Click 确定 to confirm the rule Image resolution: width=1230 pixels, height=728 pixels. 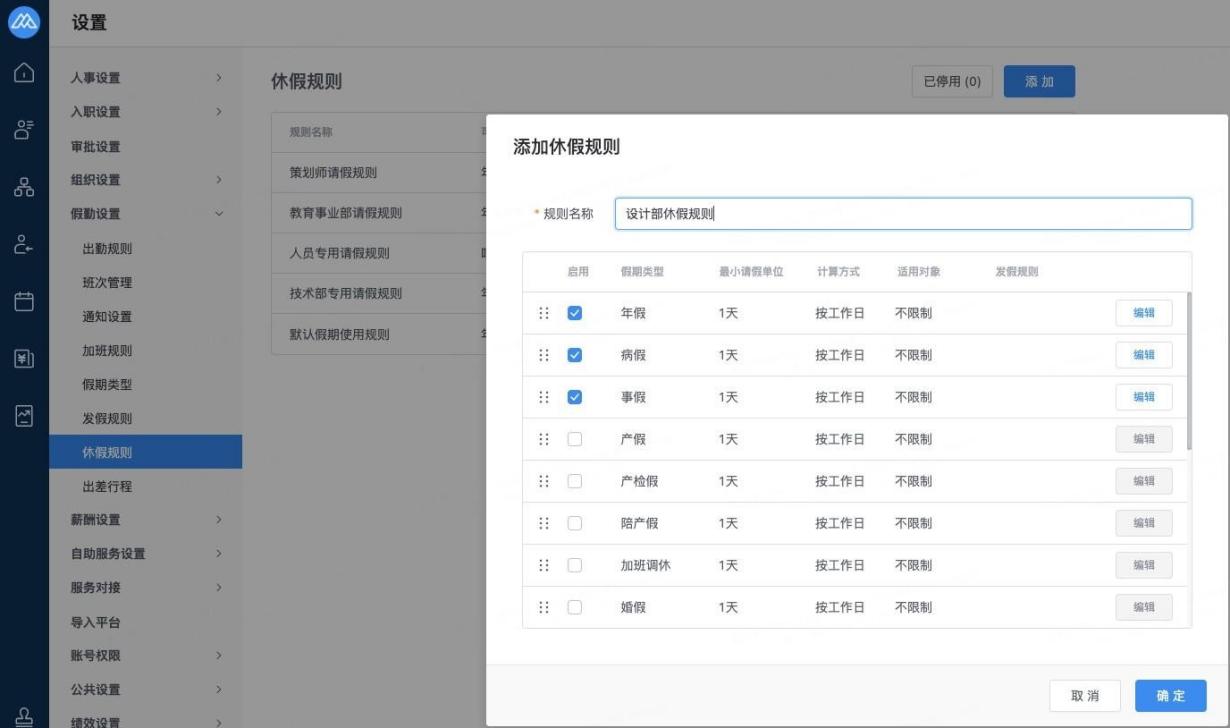click(x=1170, y=696)
